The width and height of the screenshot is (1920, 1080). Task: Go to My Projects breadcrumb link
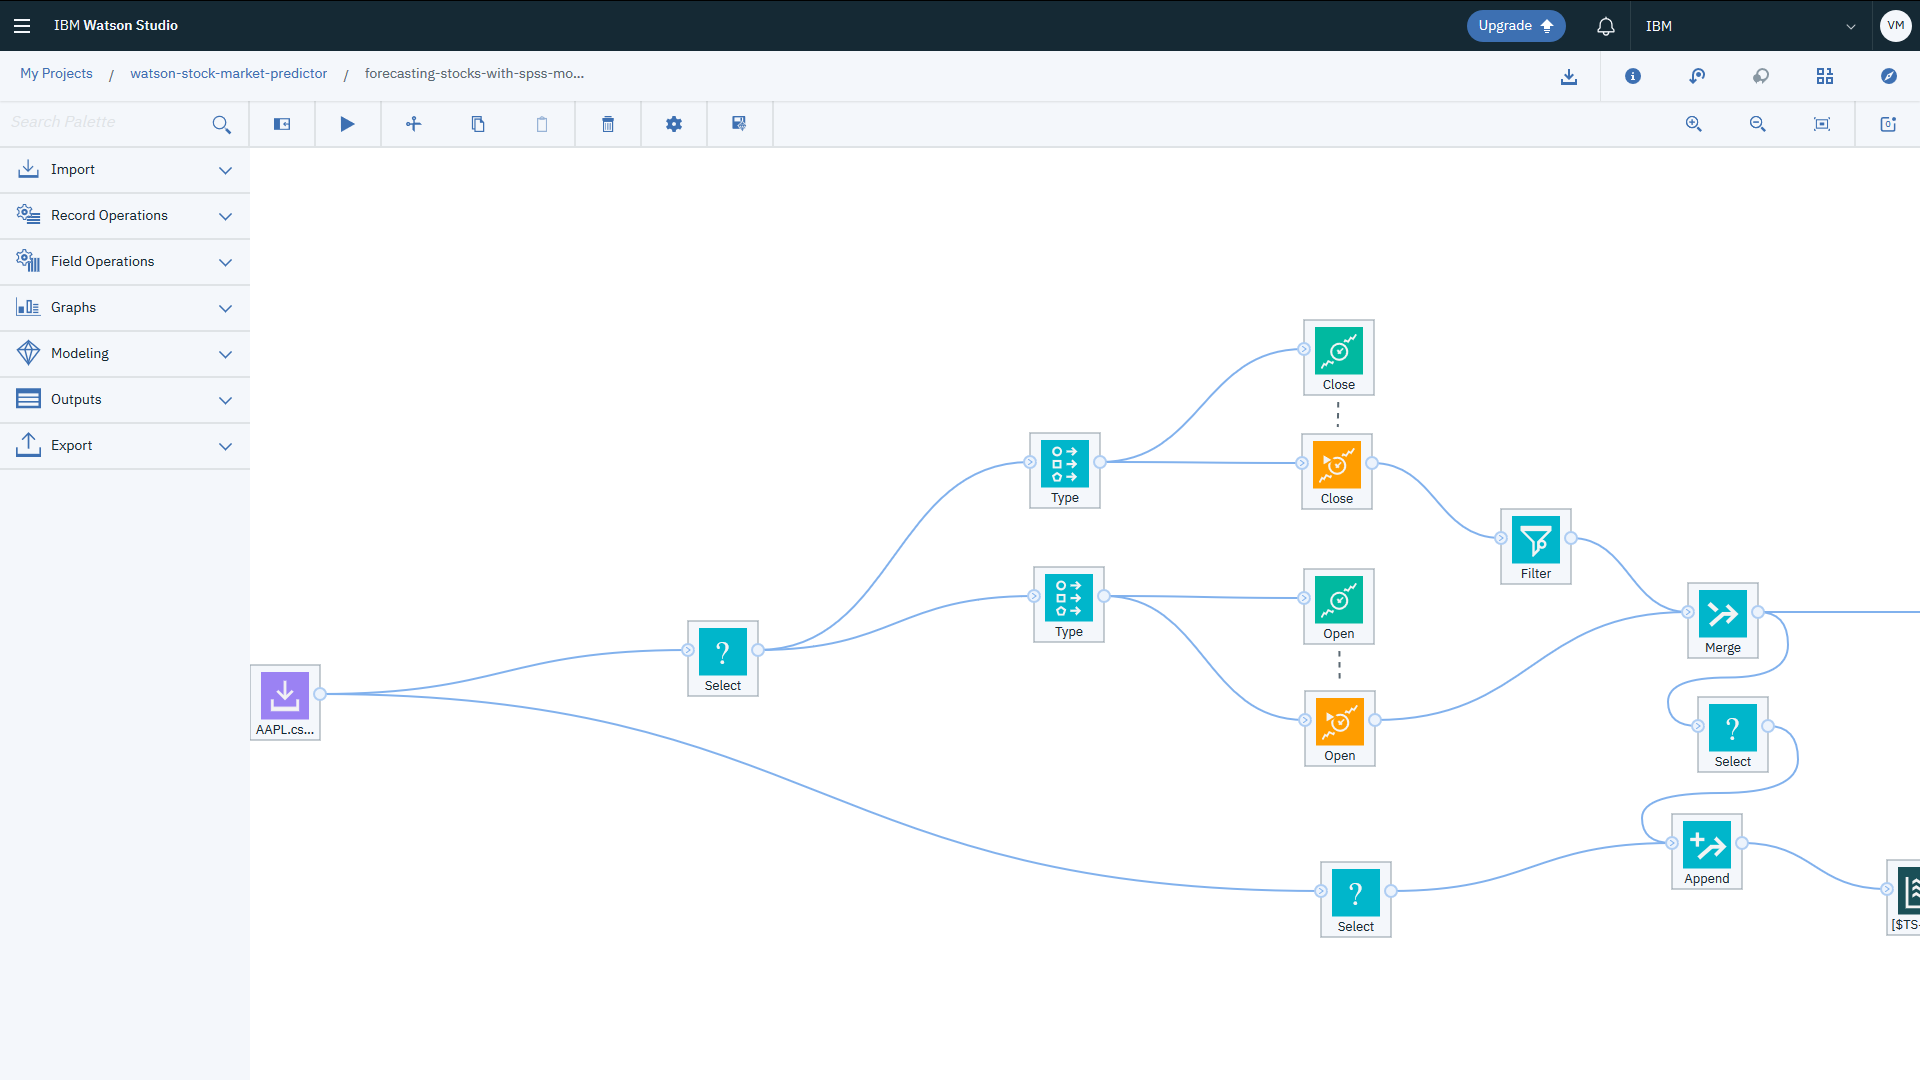click(x=56, y=74)
